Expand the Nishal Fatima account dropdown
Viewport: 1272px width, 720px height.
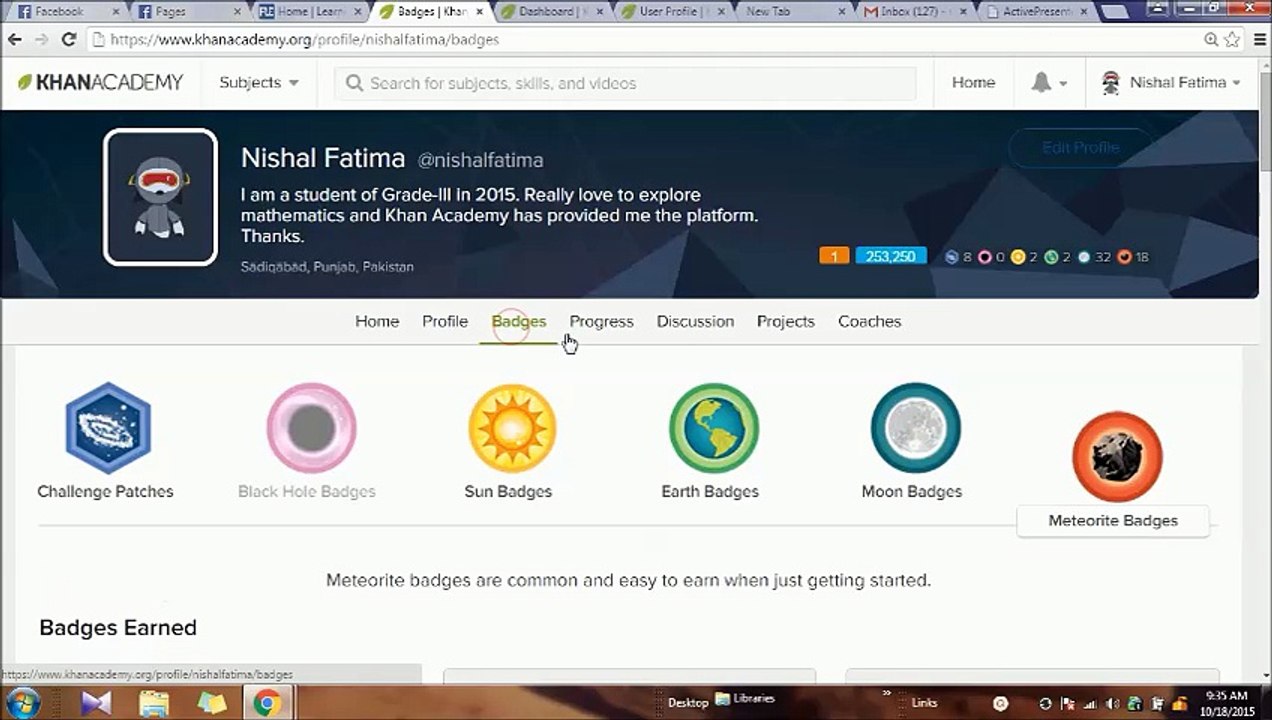click(x=1237, y=83)
